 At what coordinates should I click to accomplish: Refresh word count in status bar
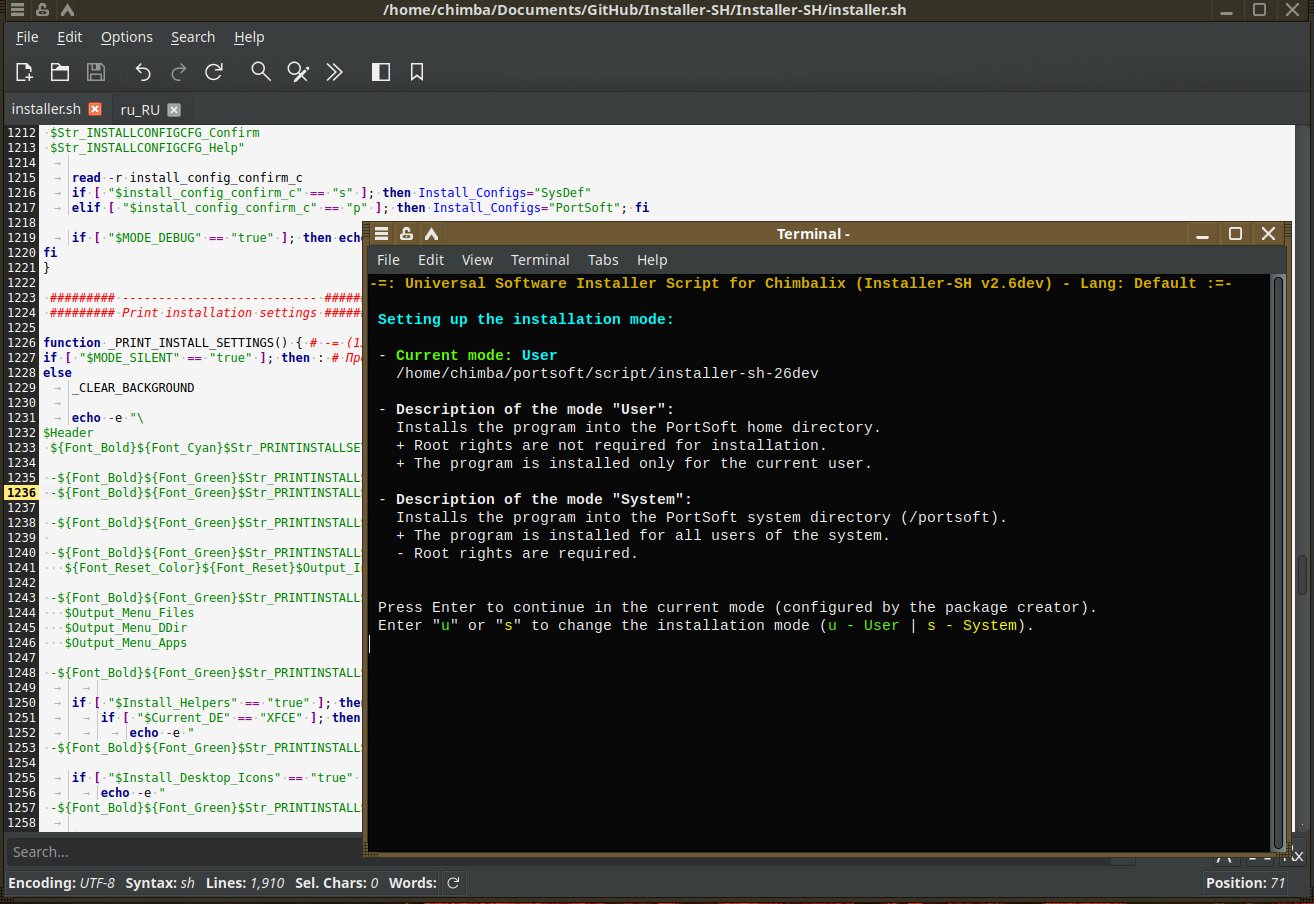[453, 883]
